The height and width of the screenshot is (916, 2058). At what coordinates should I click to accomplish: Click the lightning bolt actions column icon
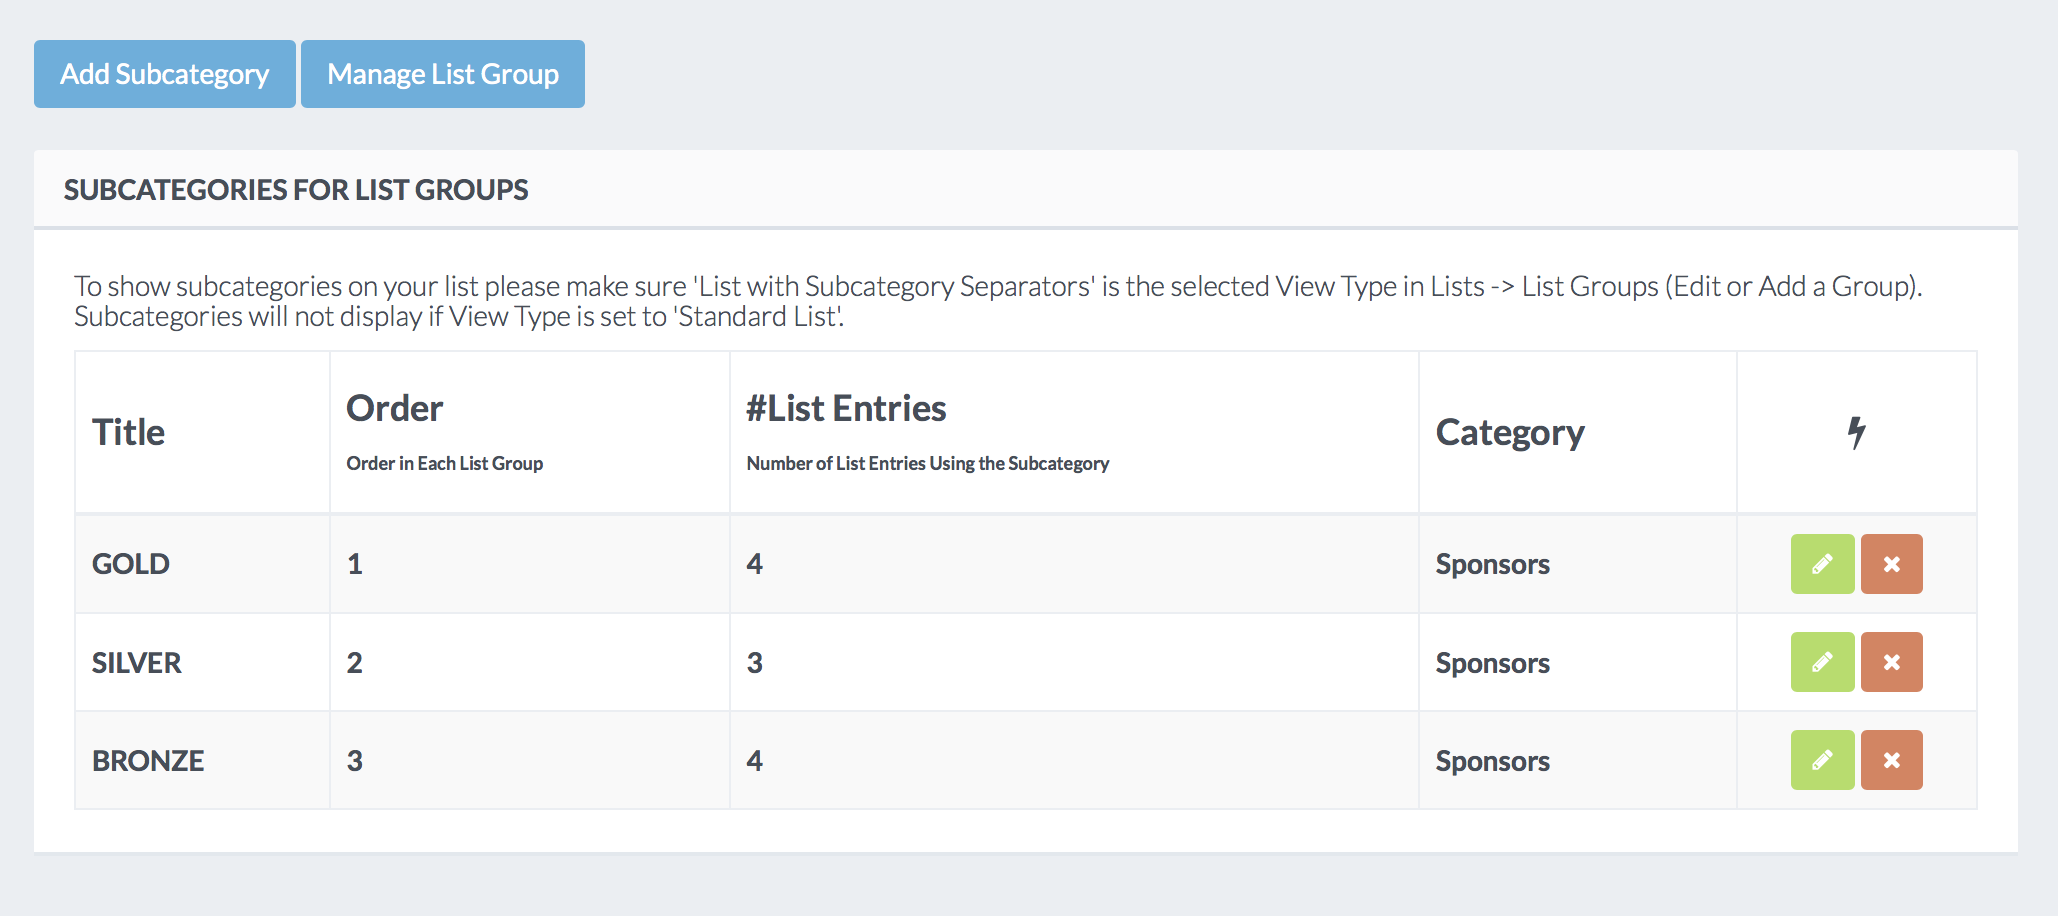[x=1856, y=432]
